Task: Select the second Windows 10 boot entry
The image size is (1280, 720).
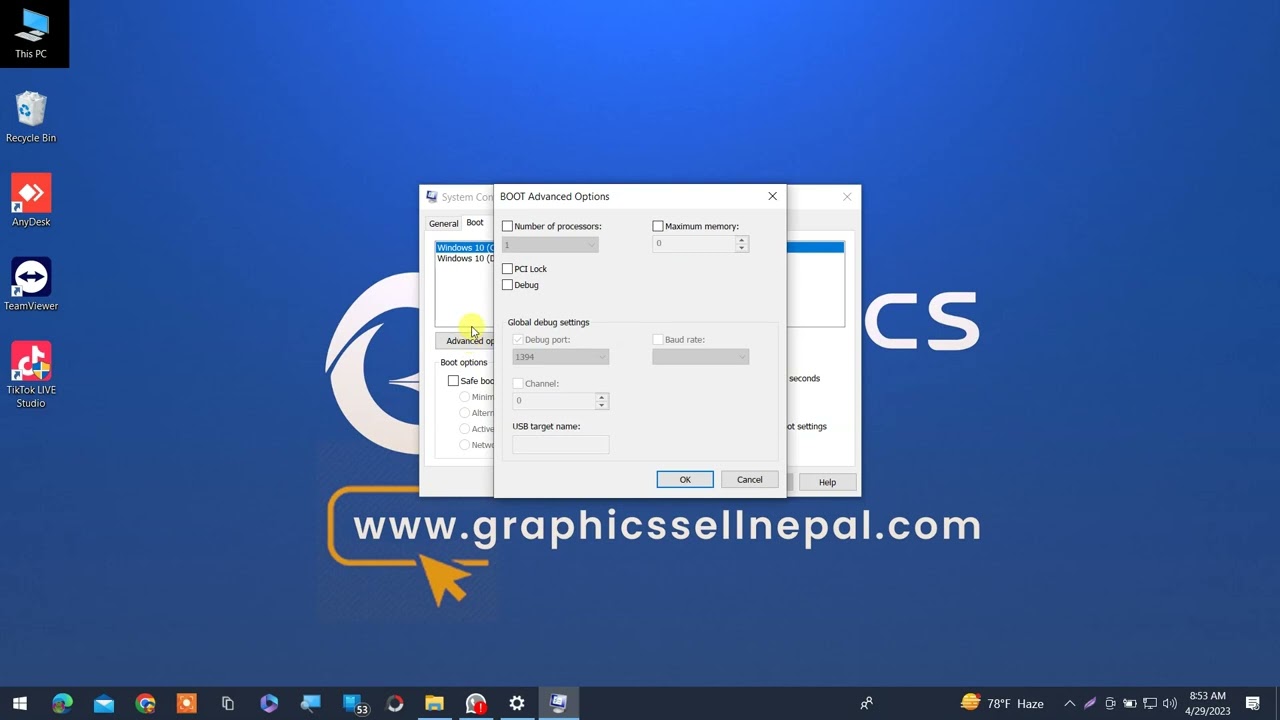Action: point(465,259)
